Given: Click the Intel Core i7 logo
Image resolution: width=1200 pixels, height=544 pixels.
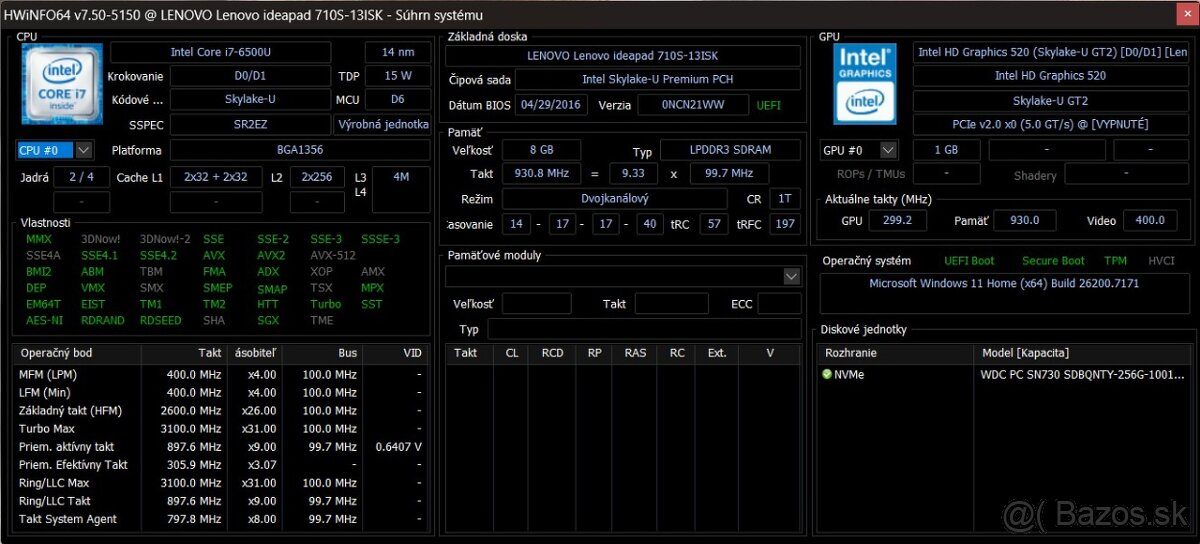Looking at the screenshot, I should pyautogui.click(x=60, y=84).
